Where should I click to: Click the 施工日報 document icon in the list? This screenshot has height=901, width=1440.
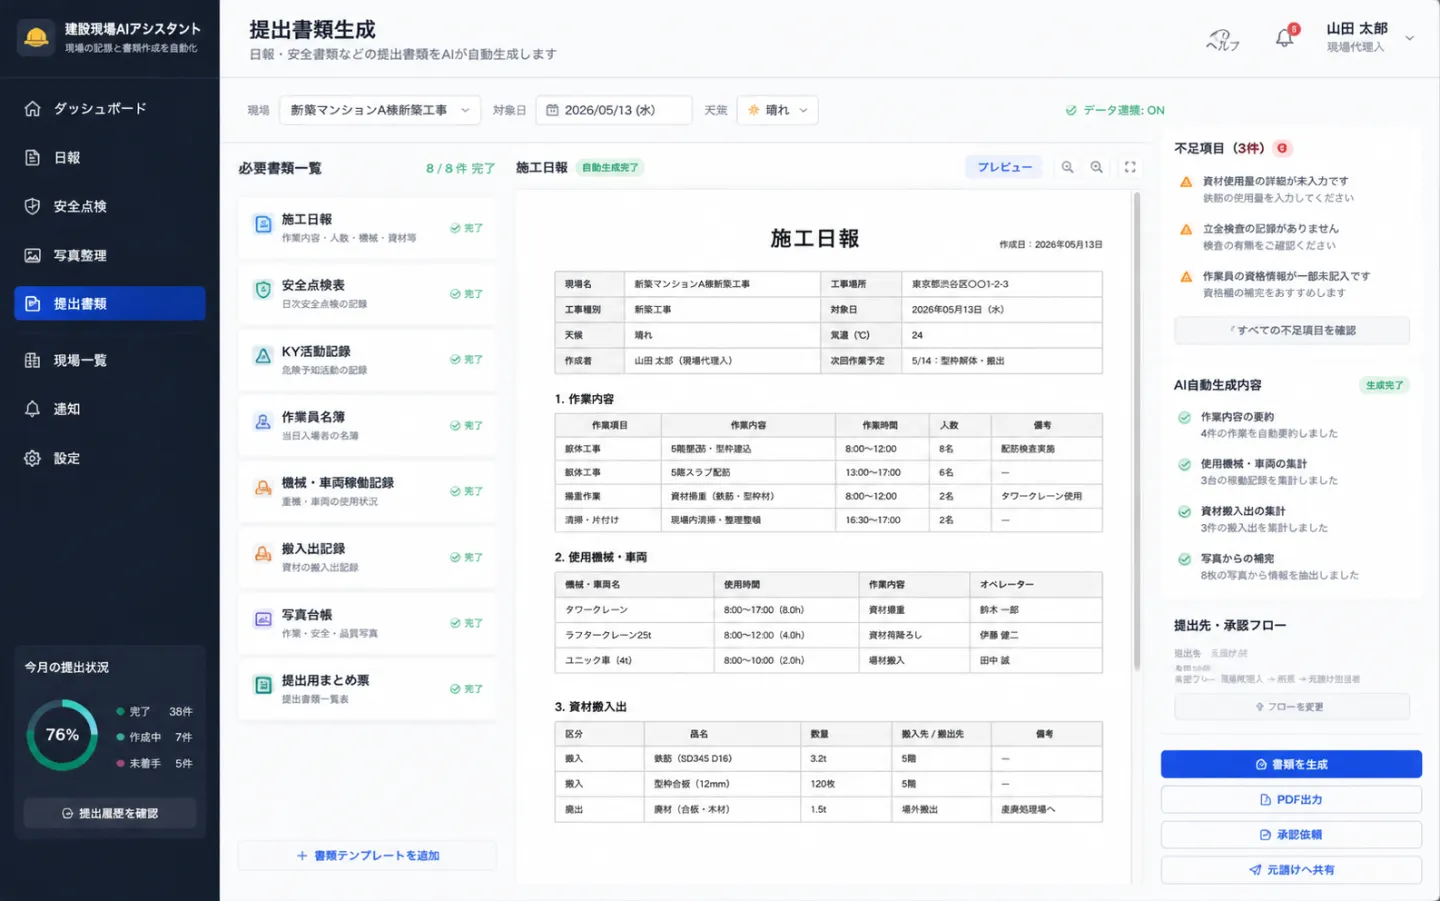pyautogui.click(x=263, y=225)
